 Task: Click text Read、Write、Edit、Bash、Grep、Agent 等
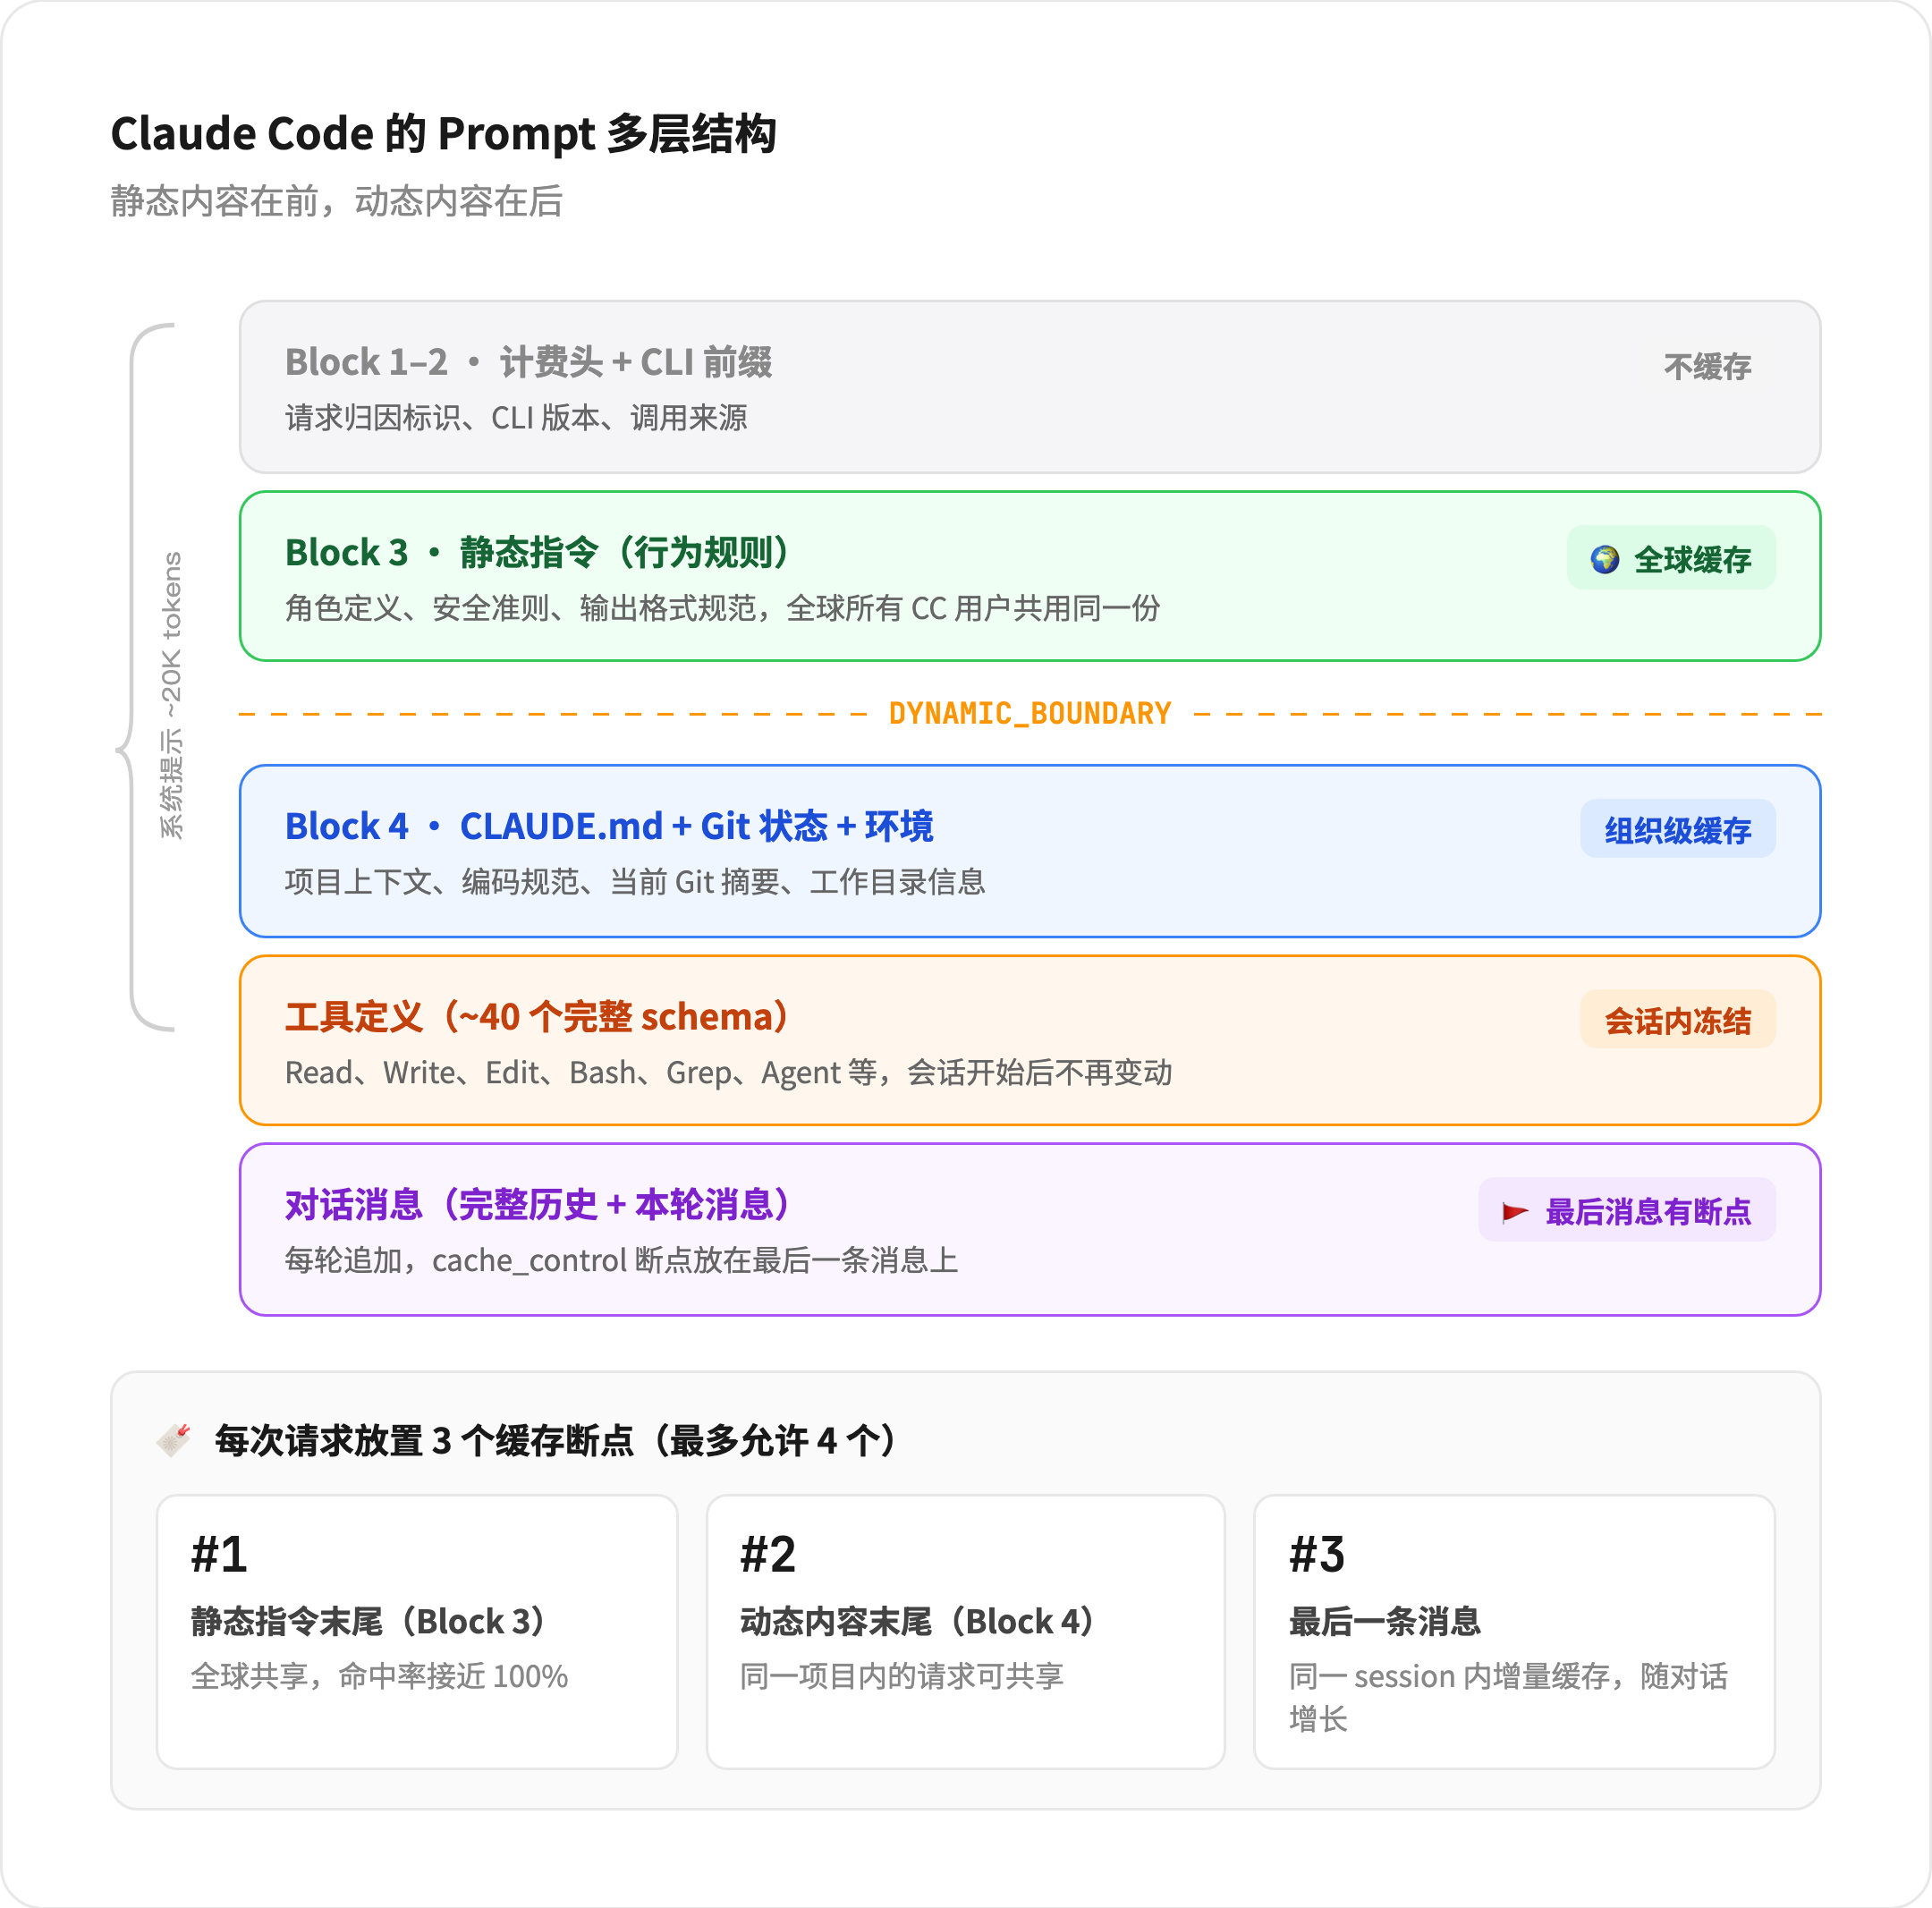[x=581, y=1073]
